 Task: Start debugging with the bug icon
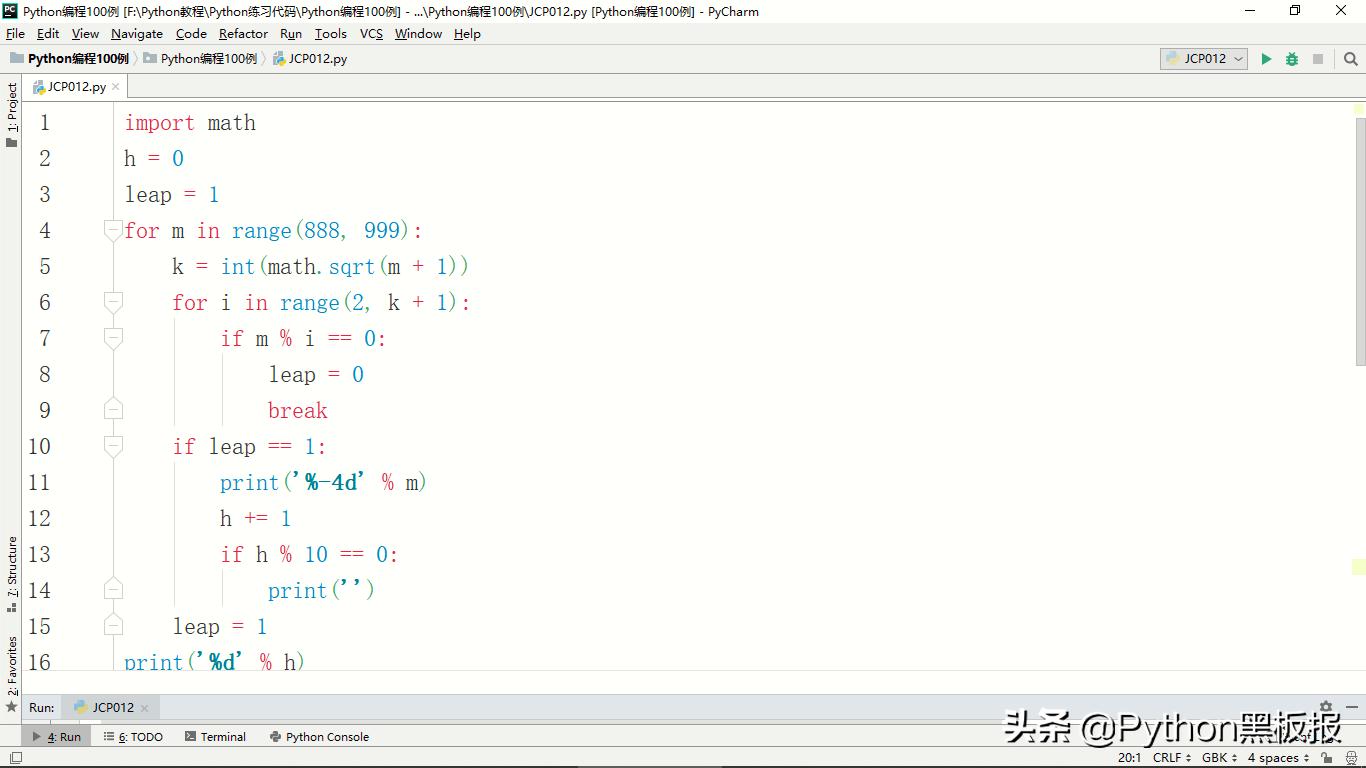click(x=1292, y=59)
